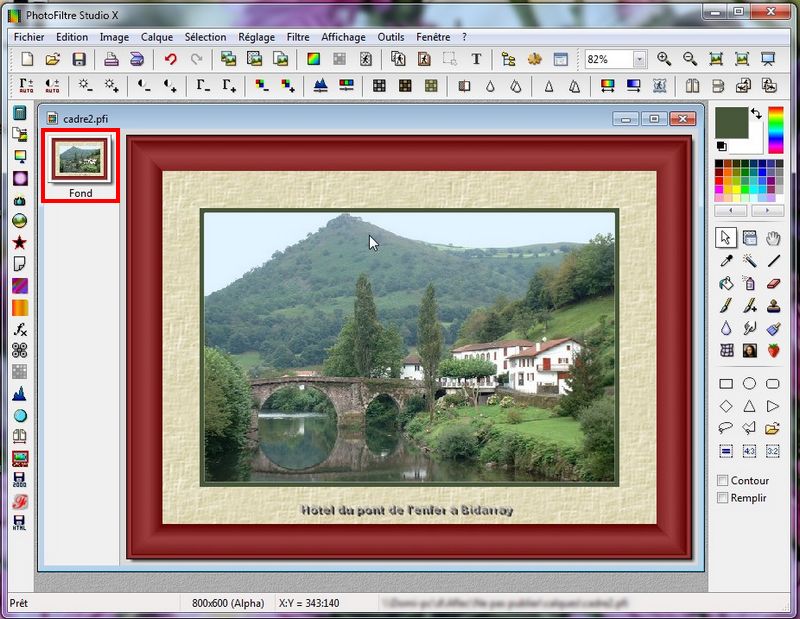
Task: Select the Pointer selection tool
Action: pos(726,238)
